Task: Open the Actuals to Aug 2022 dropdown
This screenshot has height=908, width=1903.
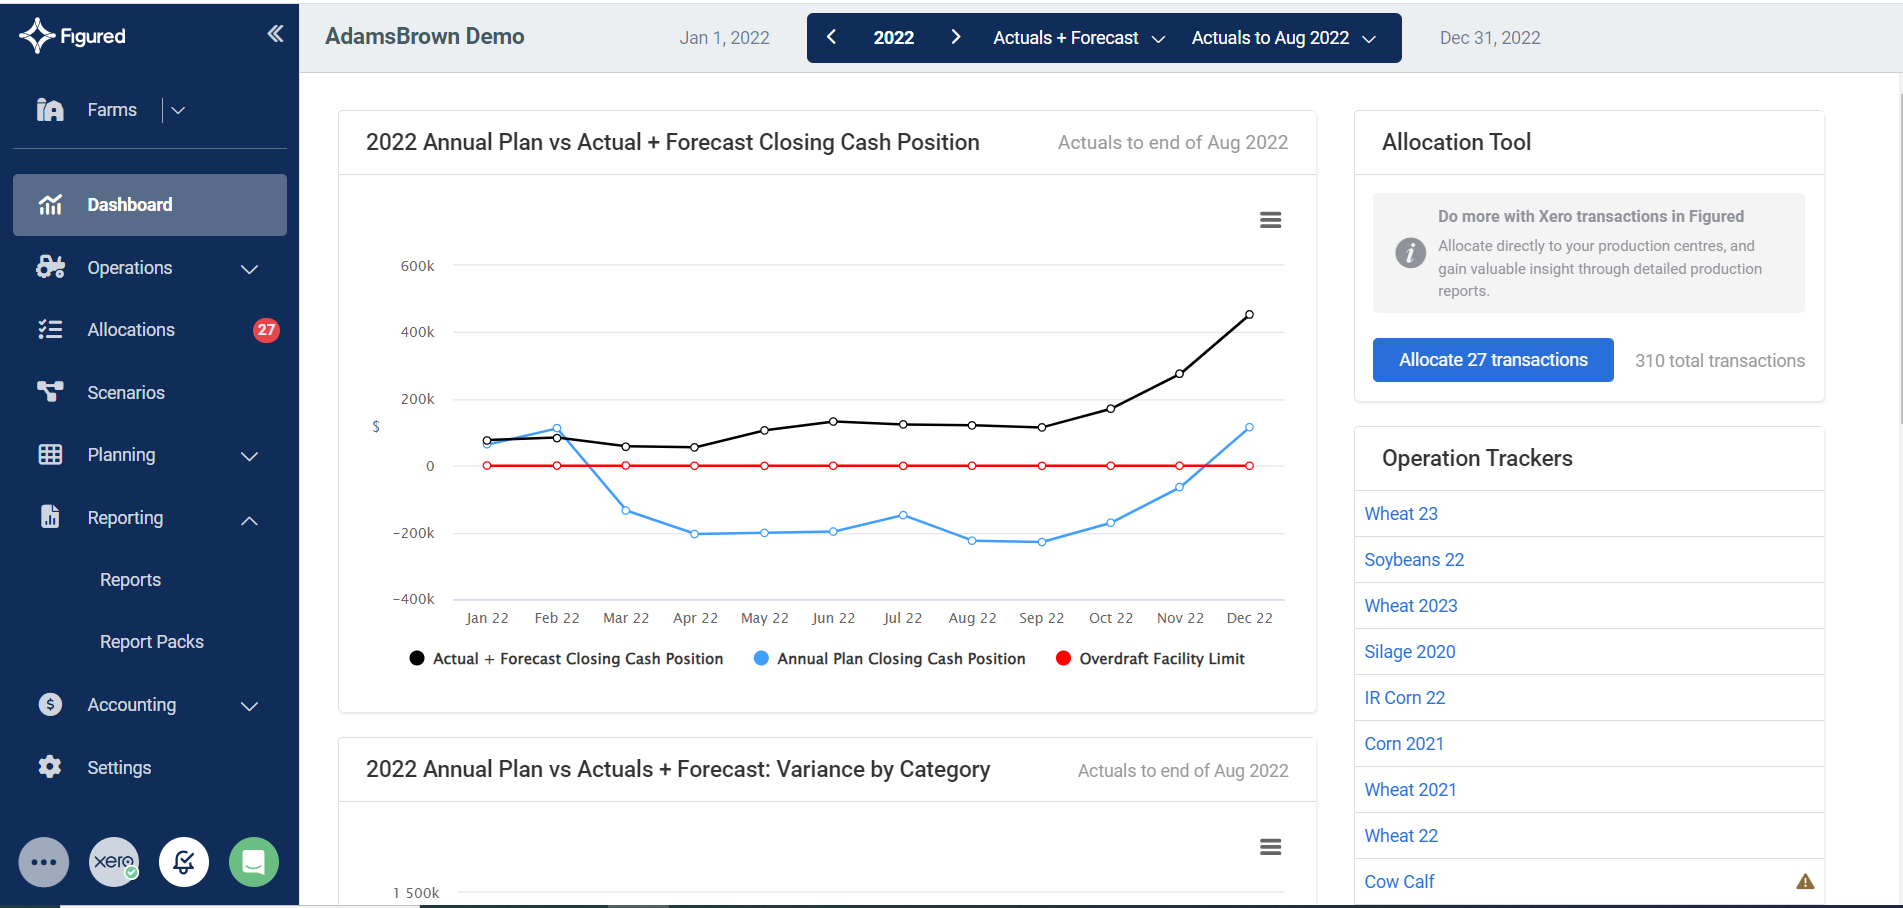Action: coord(1285,38)
